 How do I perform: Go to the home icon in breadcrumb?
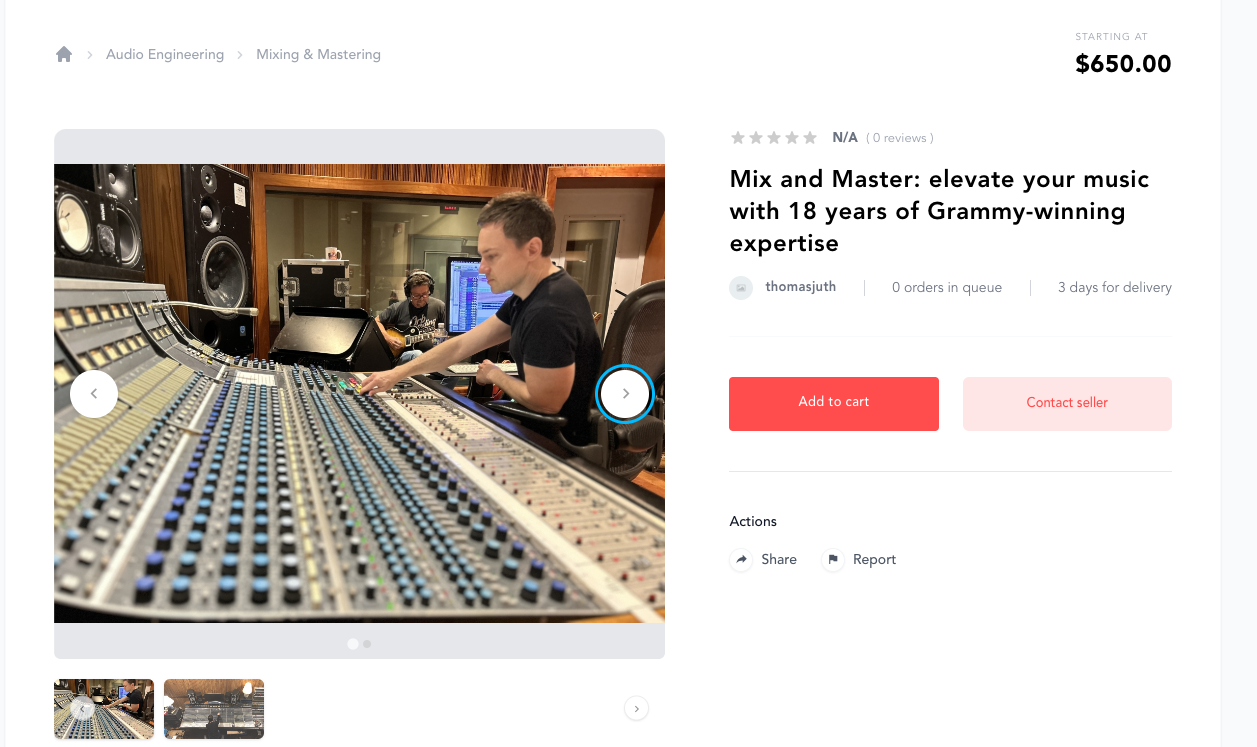point(64,54)
